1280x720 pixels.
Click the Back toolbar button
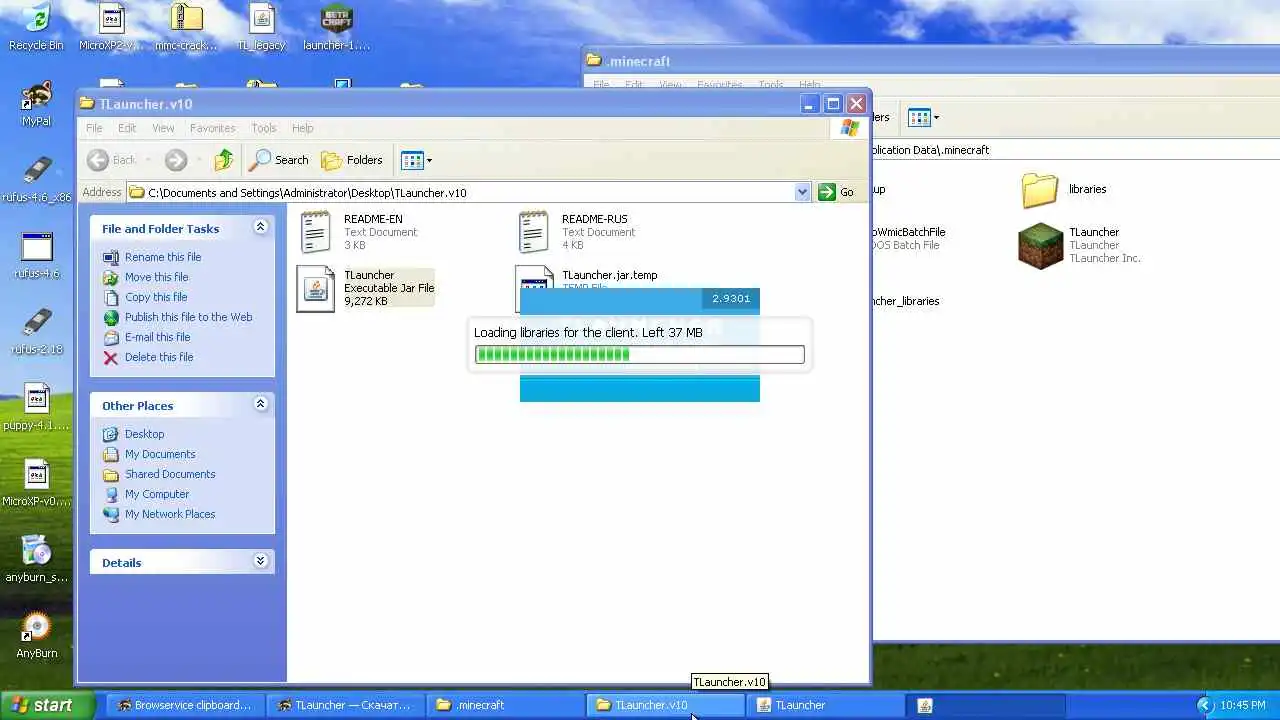click(111, 160)
